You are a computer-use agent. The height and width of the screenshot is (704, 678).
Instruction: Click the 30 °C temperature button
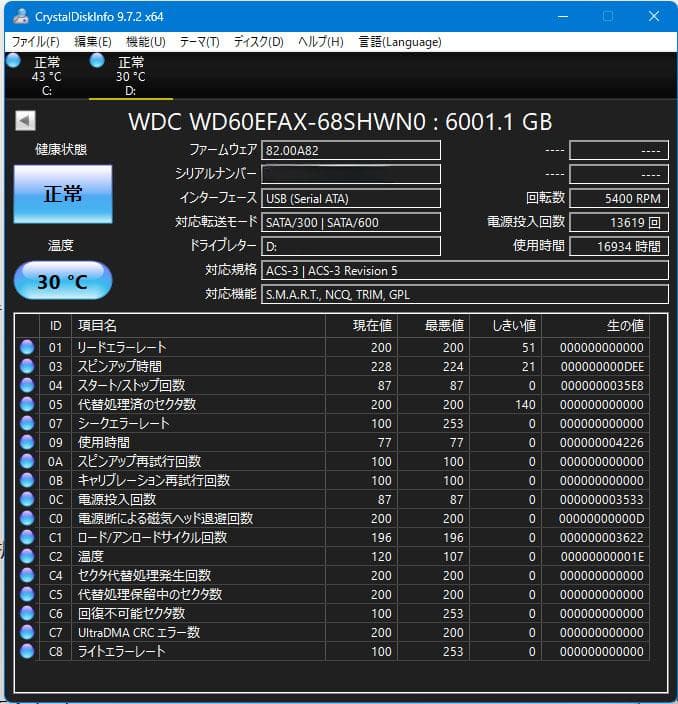[x=63, y=281]
